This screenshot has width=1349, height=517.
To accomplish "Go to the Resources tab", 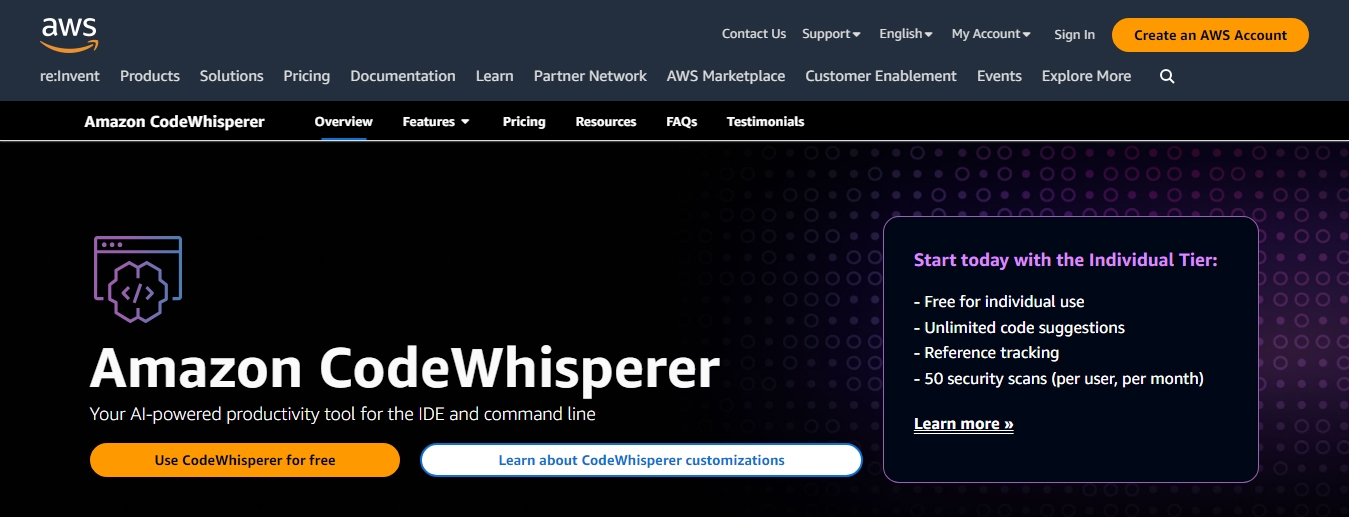I will (x=605, y=122).
